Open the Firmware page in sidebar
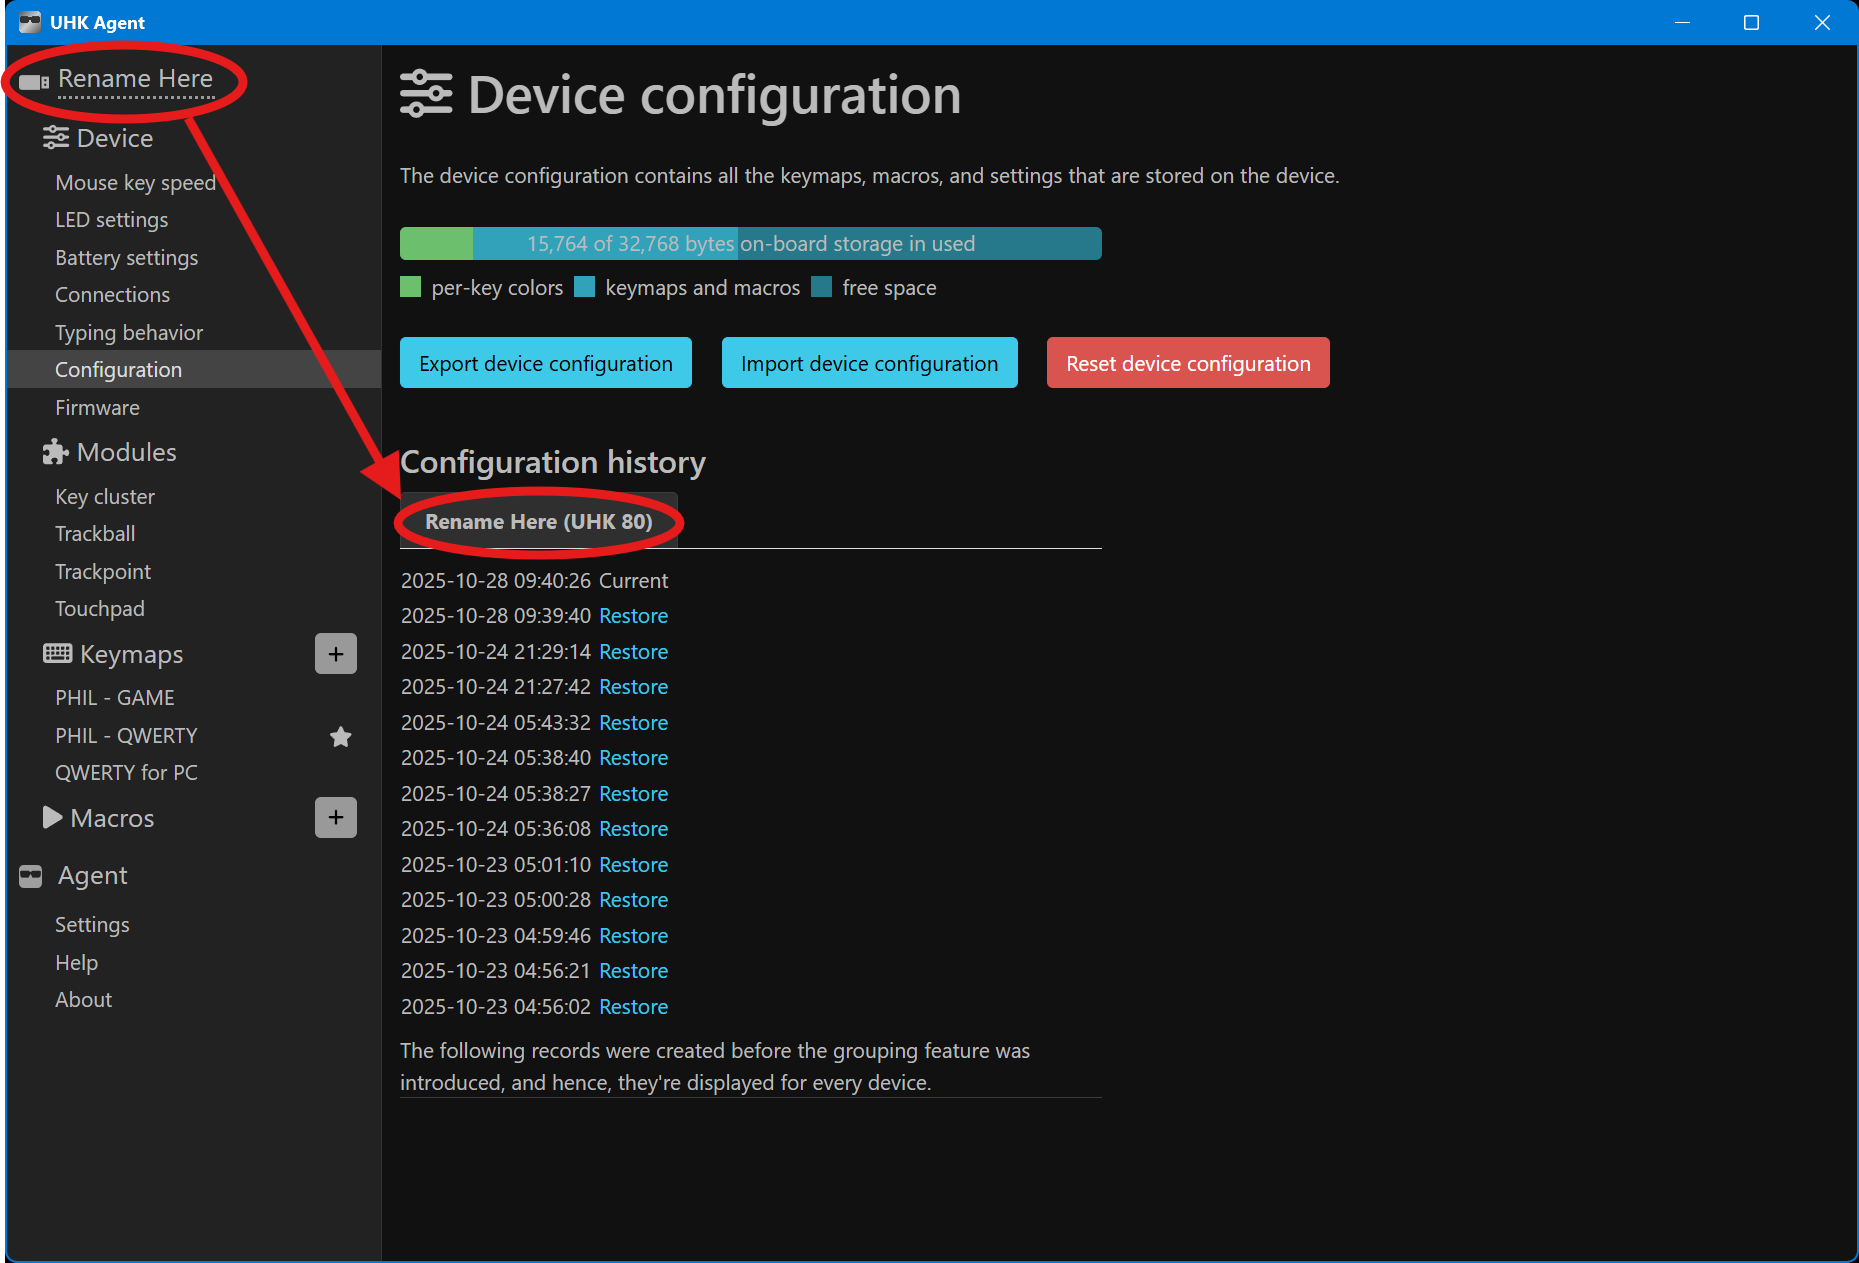Screen dimensions: 1859x1263 [97, 408]
